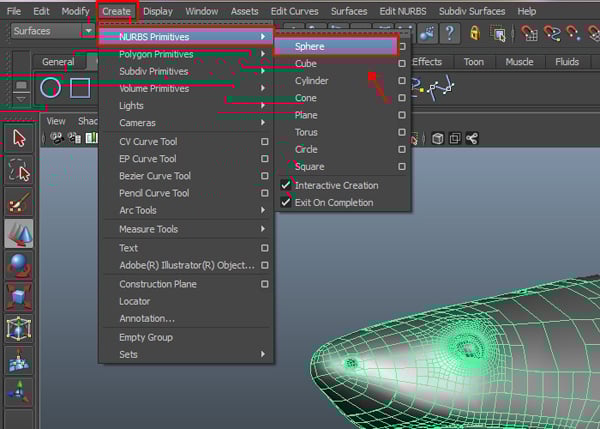Open the View panel menu
The image size is (600, 429).
56,121
